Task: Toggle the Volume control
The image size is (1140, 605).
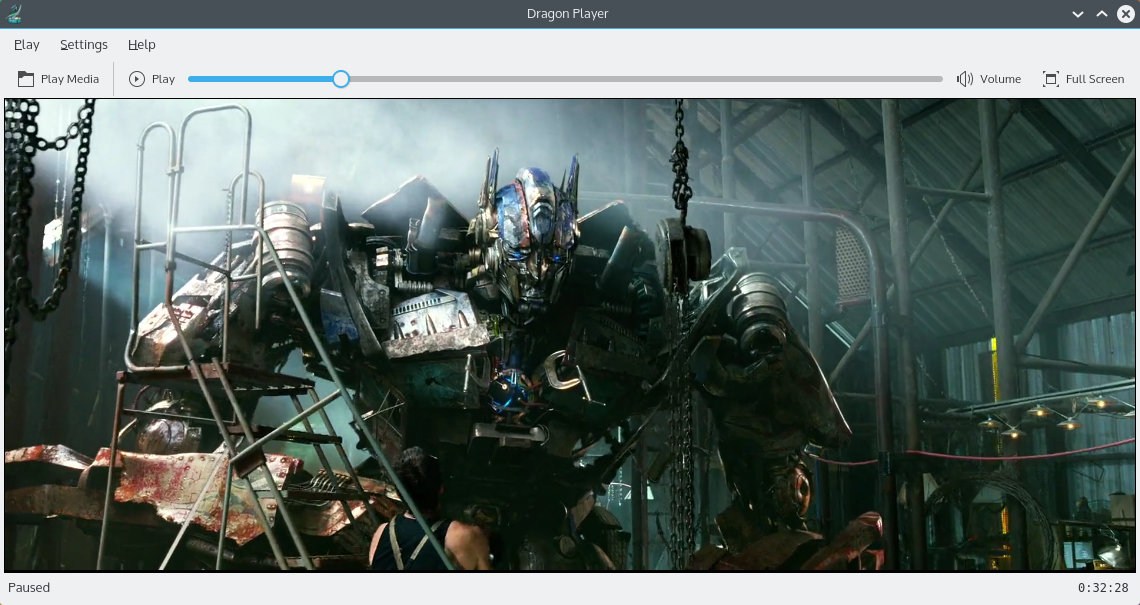Action: coord(989,79)
